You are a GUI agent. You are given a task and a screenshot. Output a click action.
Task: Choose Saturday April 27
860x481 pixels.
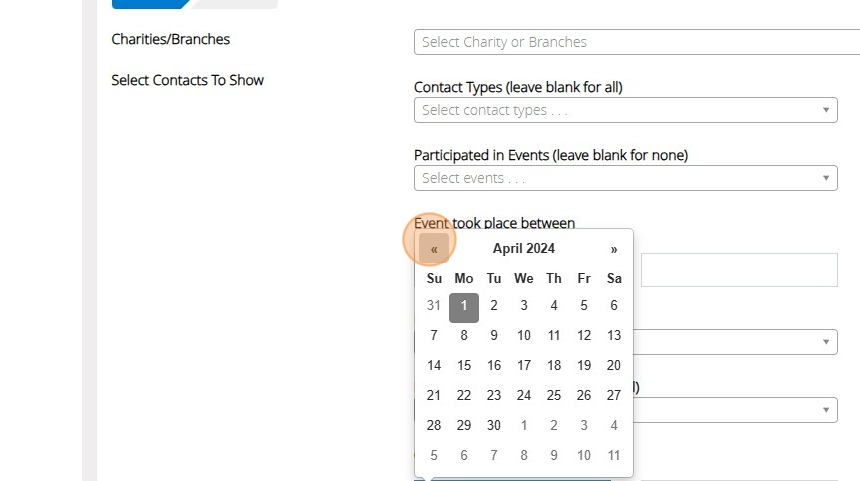pos(614,396)
